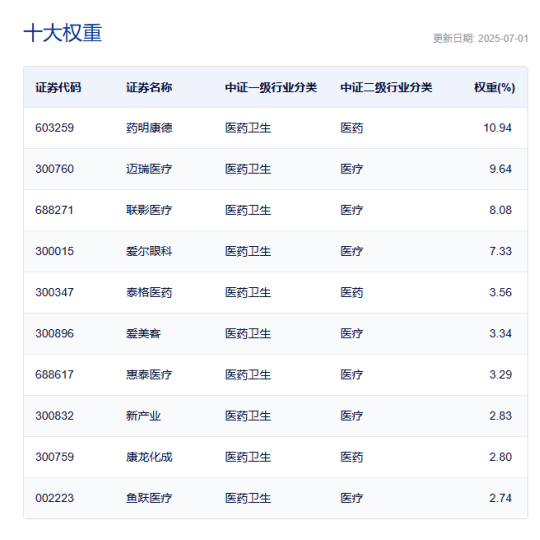Screen dimensions: 540x540
Task: Click 泰格医药 security name
Action: click(x=149, y=293)
